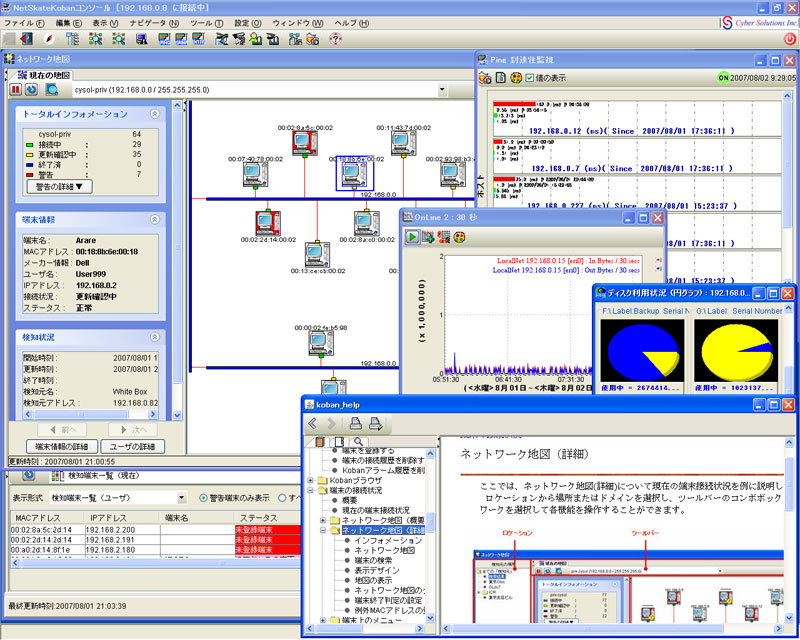Click the ステータス column header
Viewport: 800px width, 640px height.
[x=267, y=518]
